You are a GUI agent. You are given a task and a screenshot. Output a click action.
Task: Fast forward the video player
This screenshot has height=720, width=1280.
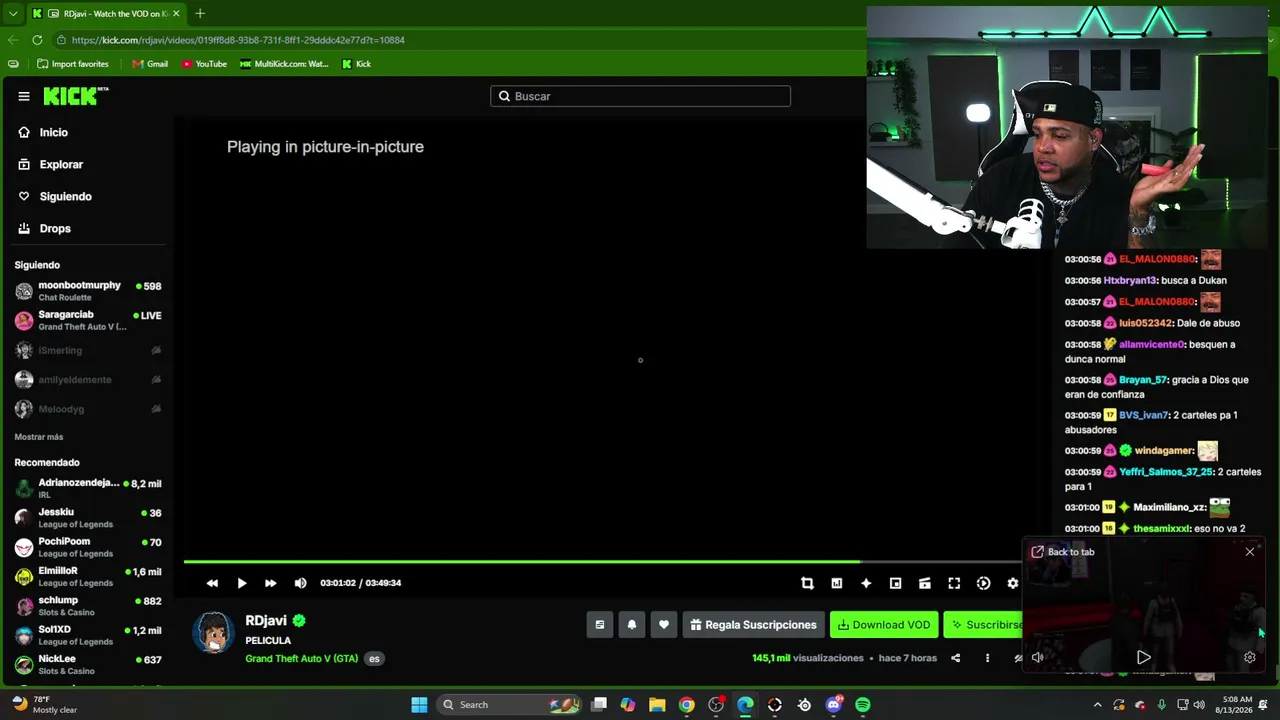tap(271, 583)
